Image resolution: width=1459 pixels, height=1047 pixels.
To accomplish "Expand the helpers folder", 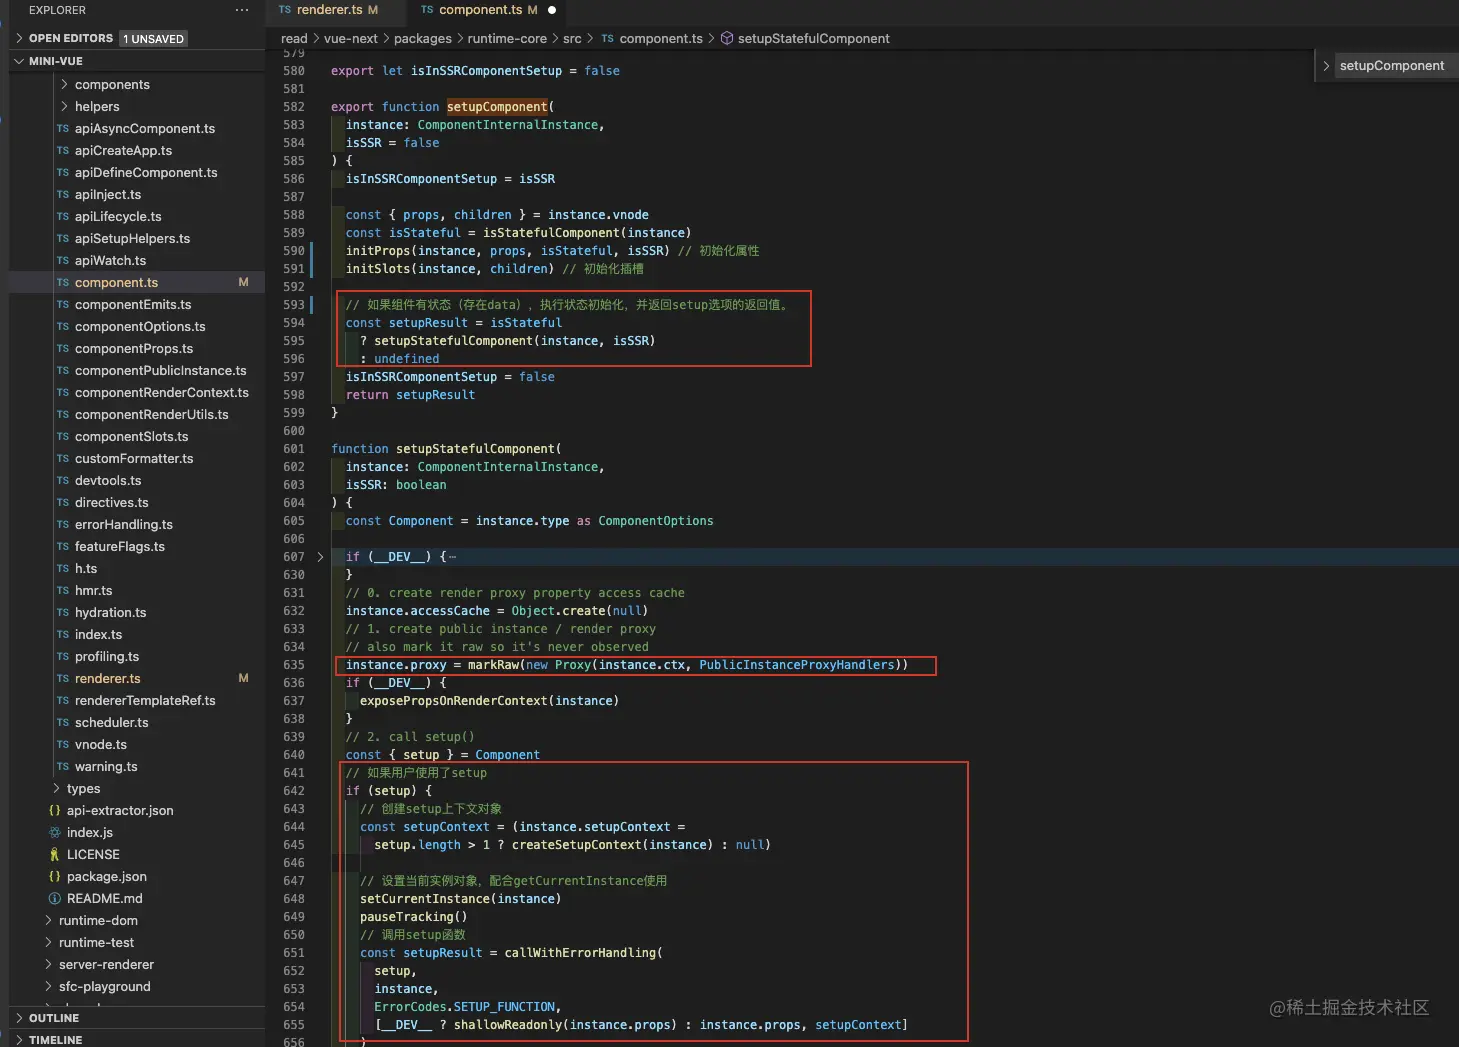I will pyautogui.click(x=65, y=107).
